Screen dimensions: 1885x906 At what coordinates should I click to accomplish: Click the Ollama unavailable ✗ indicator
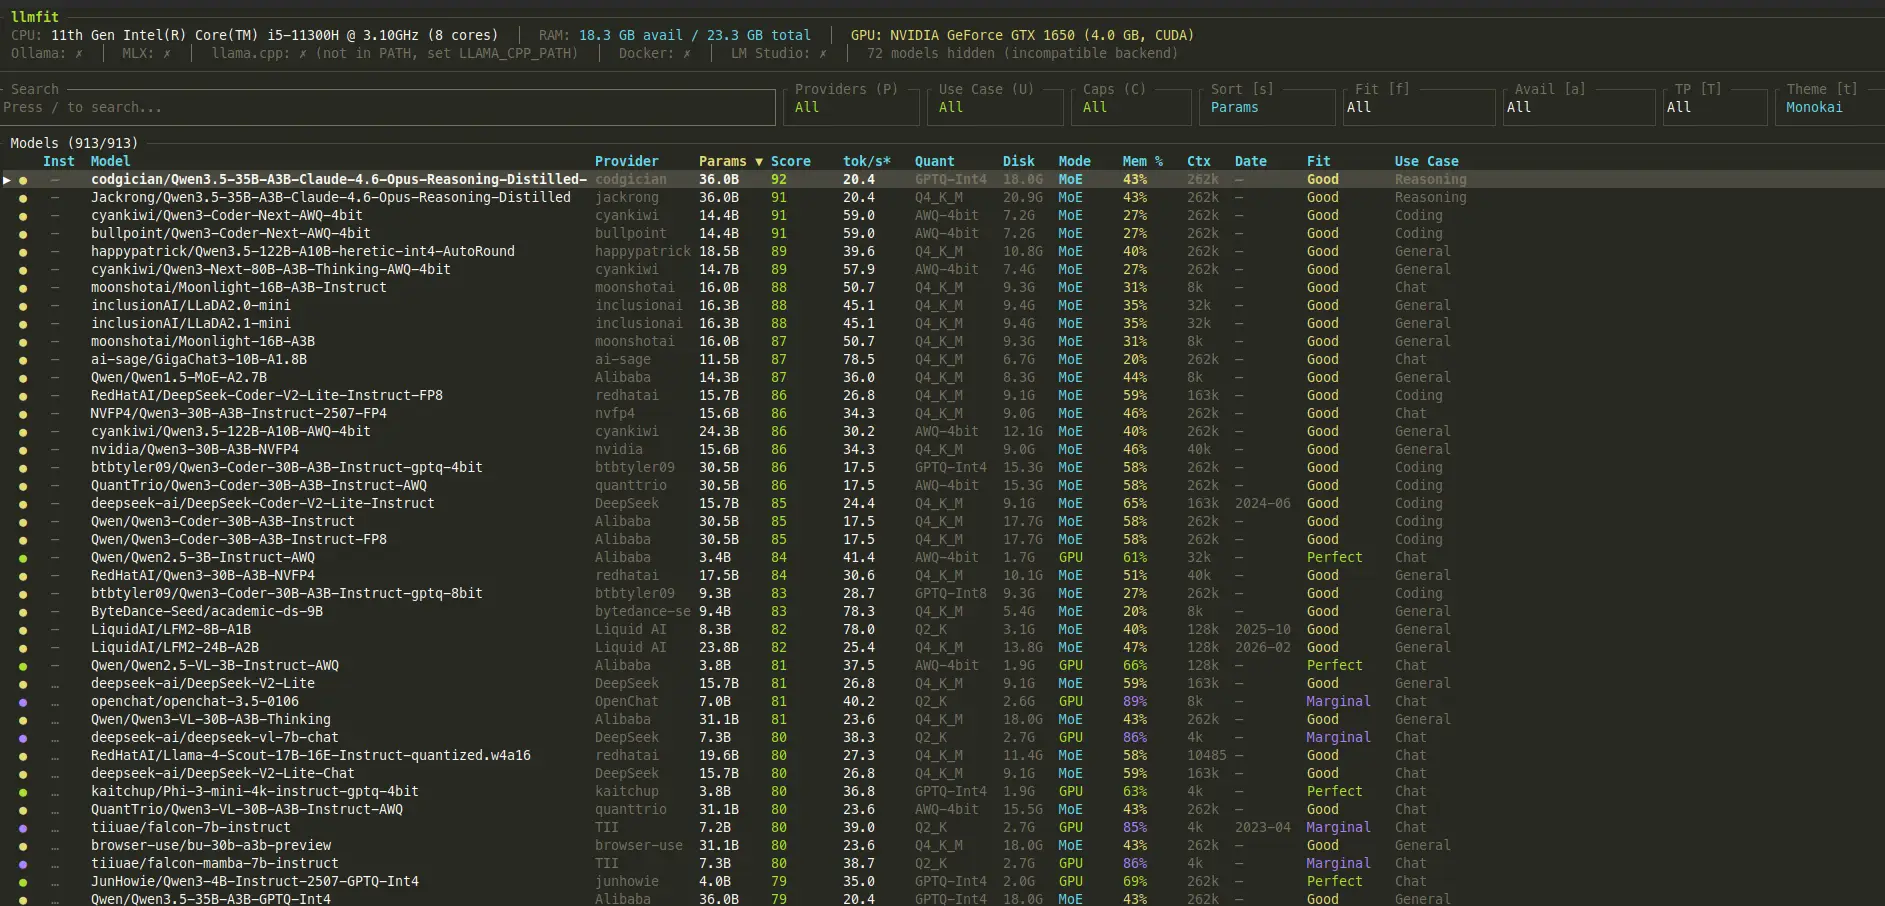79,53
